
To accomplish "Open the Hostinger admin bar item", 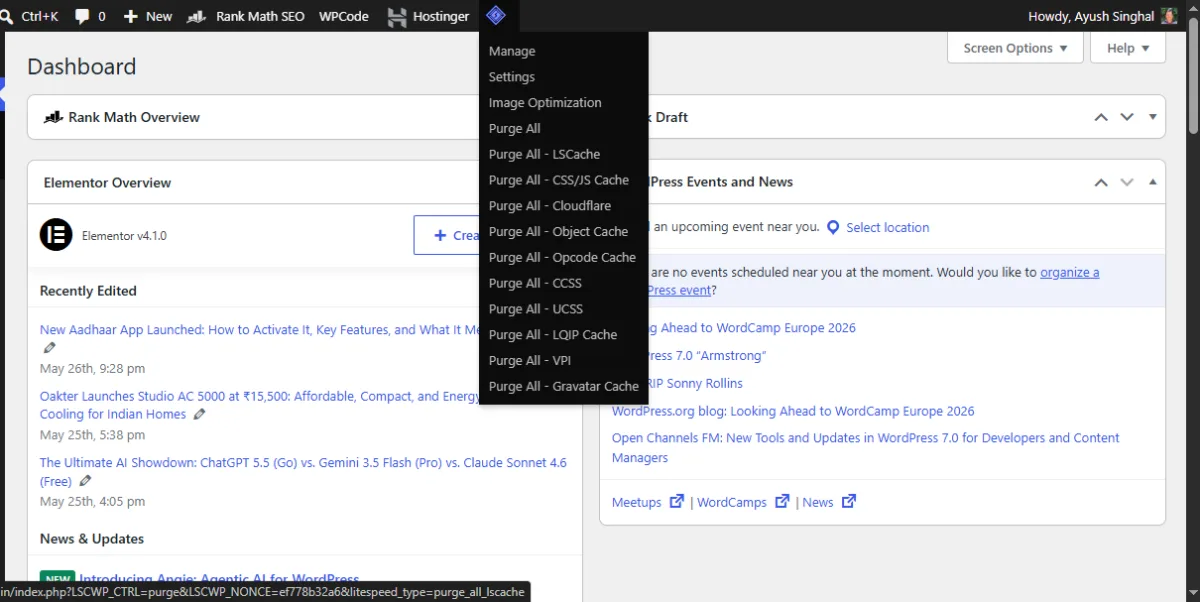I will [428, 16].
